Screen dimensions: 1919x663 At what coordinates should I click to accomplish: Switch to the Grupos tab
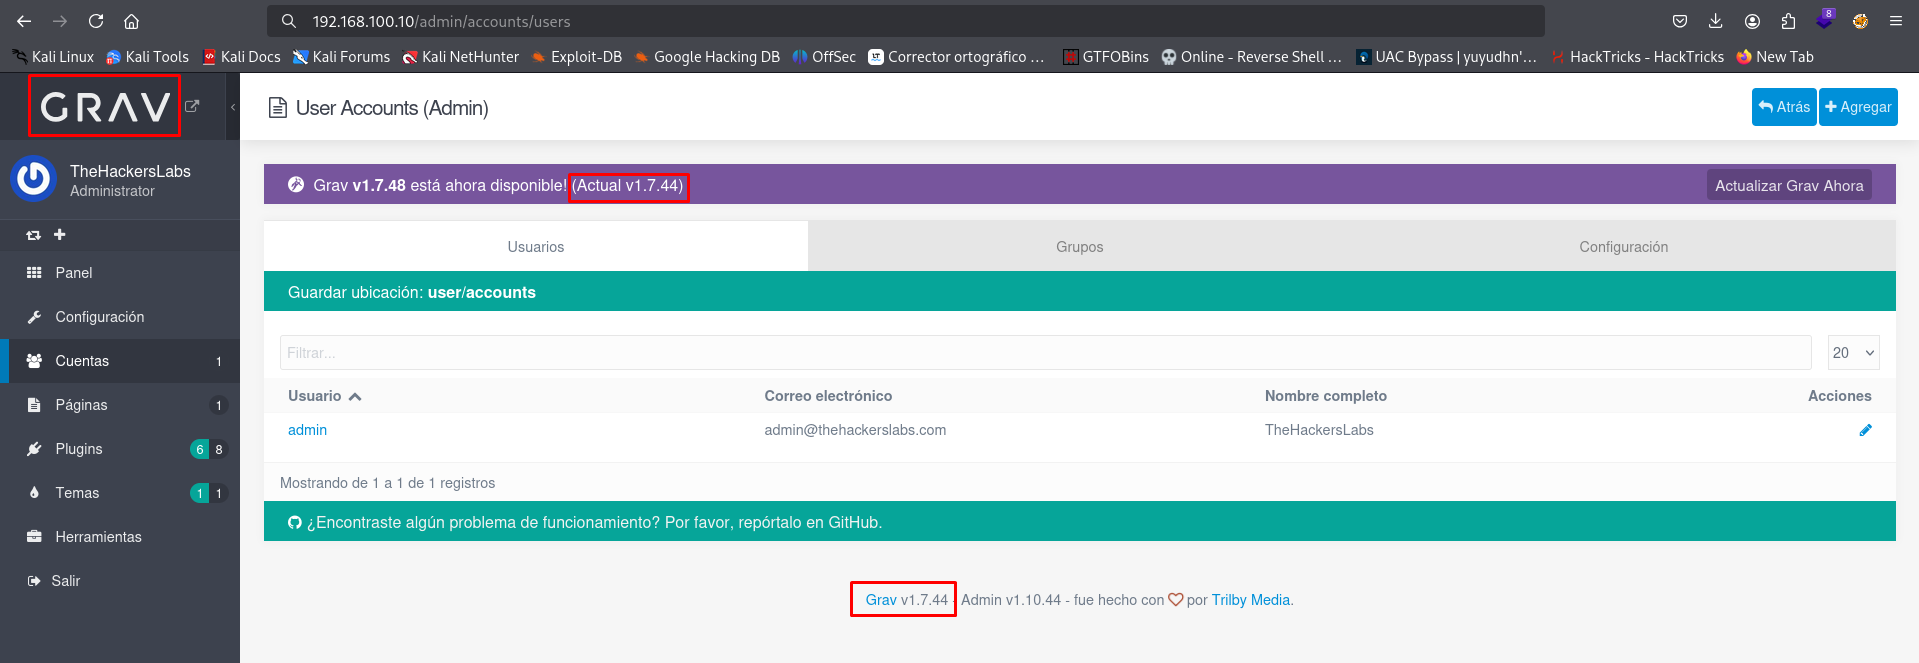click(x=1080, y=247)
